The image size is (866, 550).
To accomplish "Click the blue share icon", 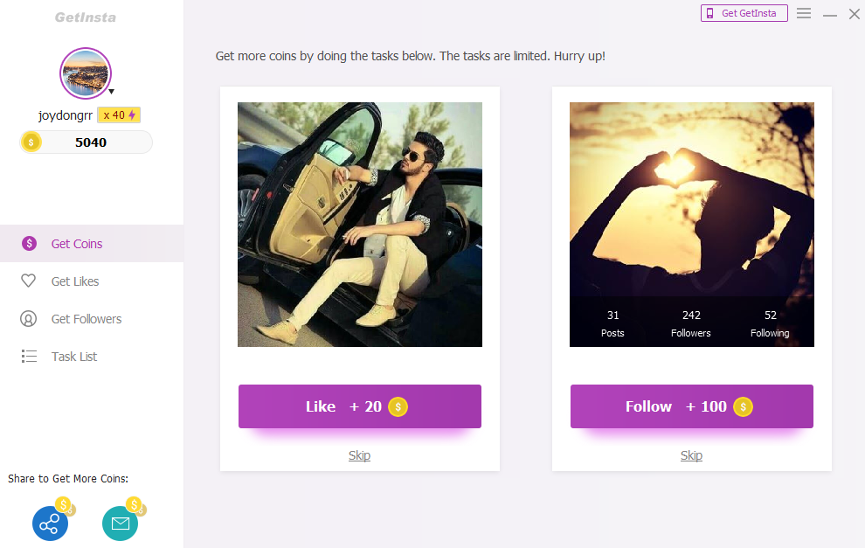I will pos(50,523).
